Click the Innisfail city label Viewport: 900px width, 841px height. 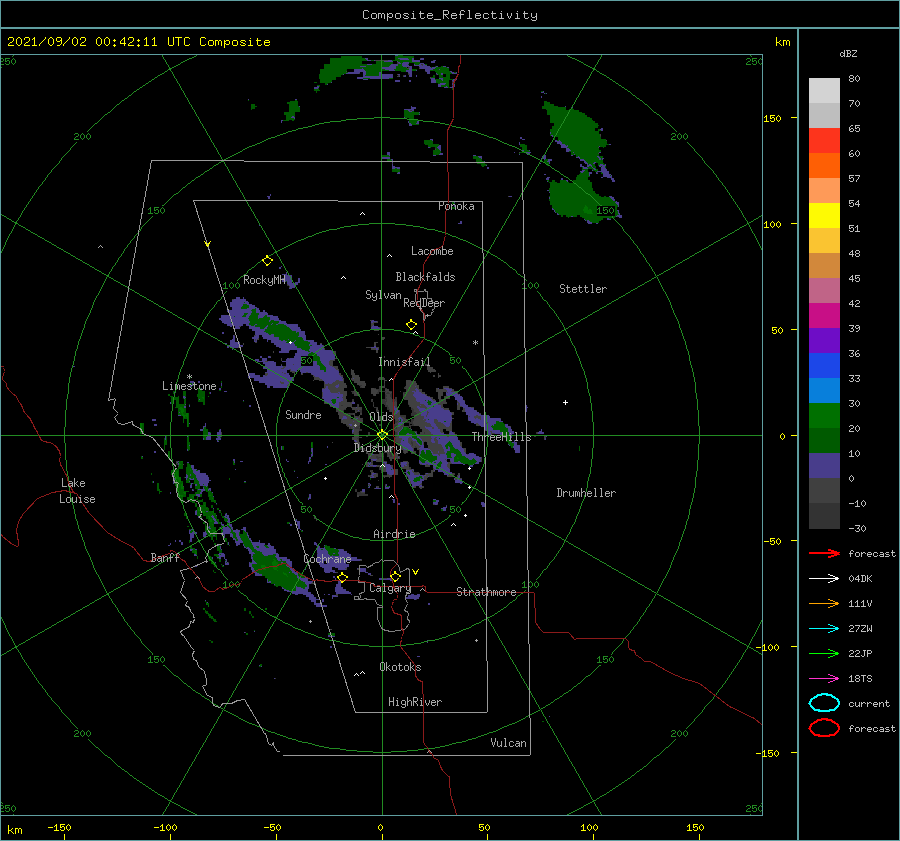point(404,362)
